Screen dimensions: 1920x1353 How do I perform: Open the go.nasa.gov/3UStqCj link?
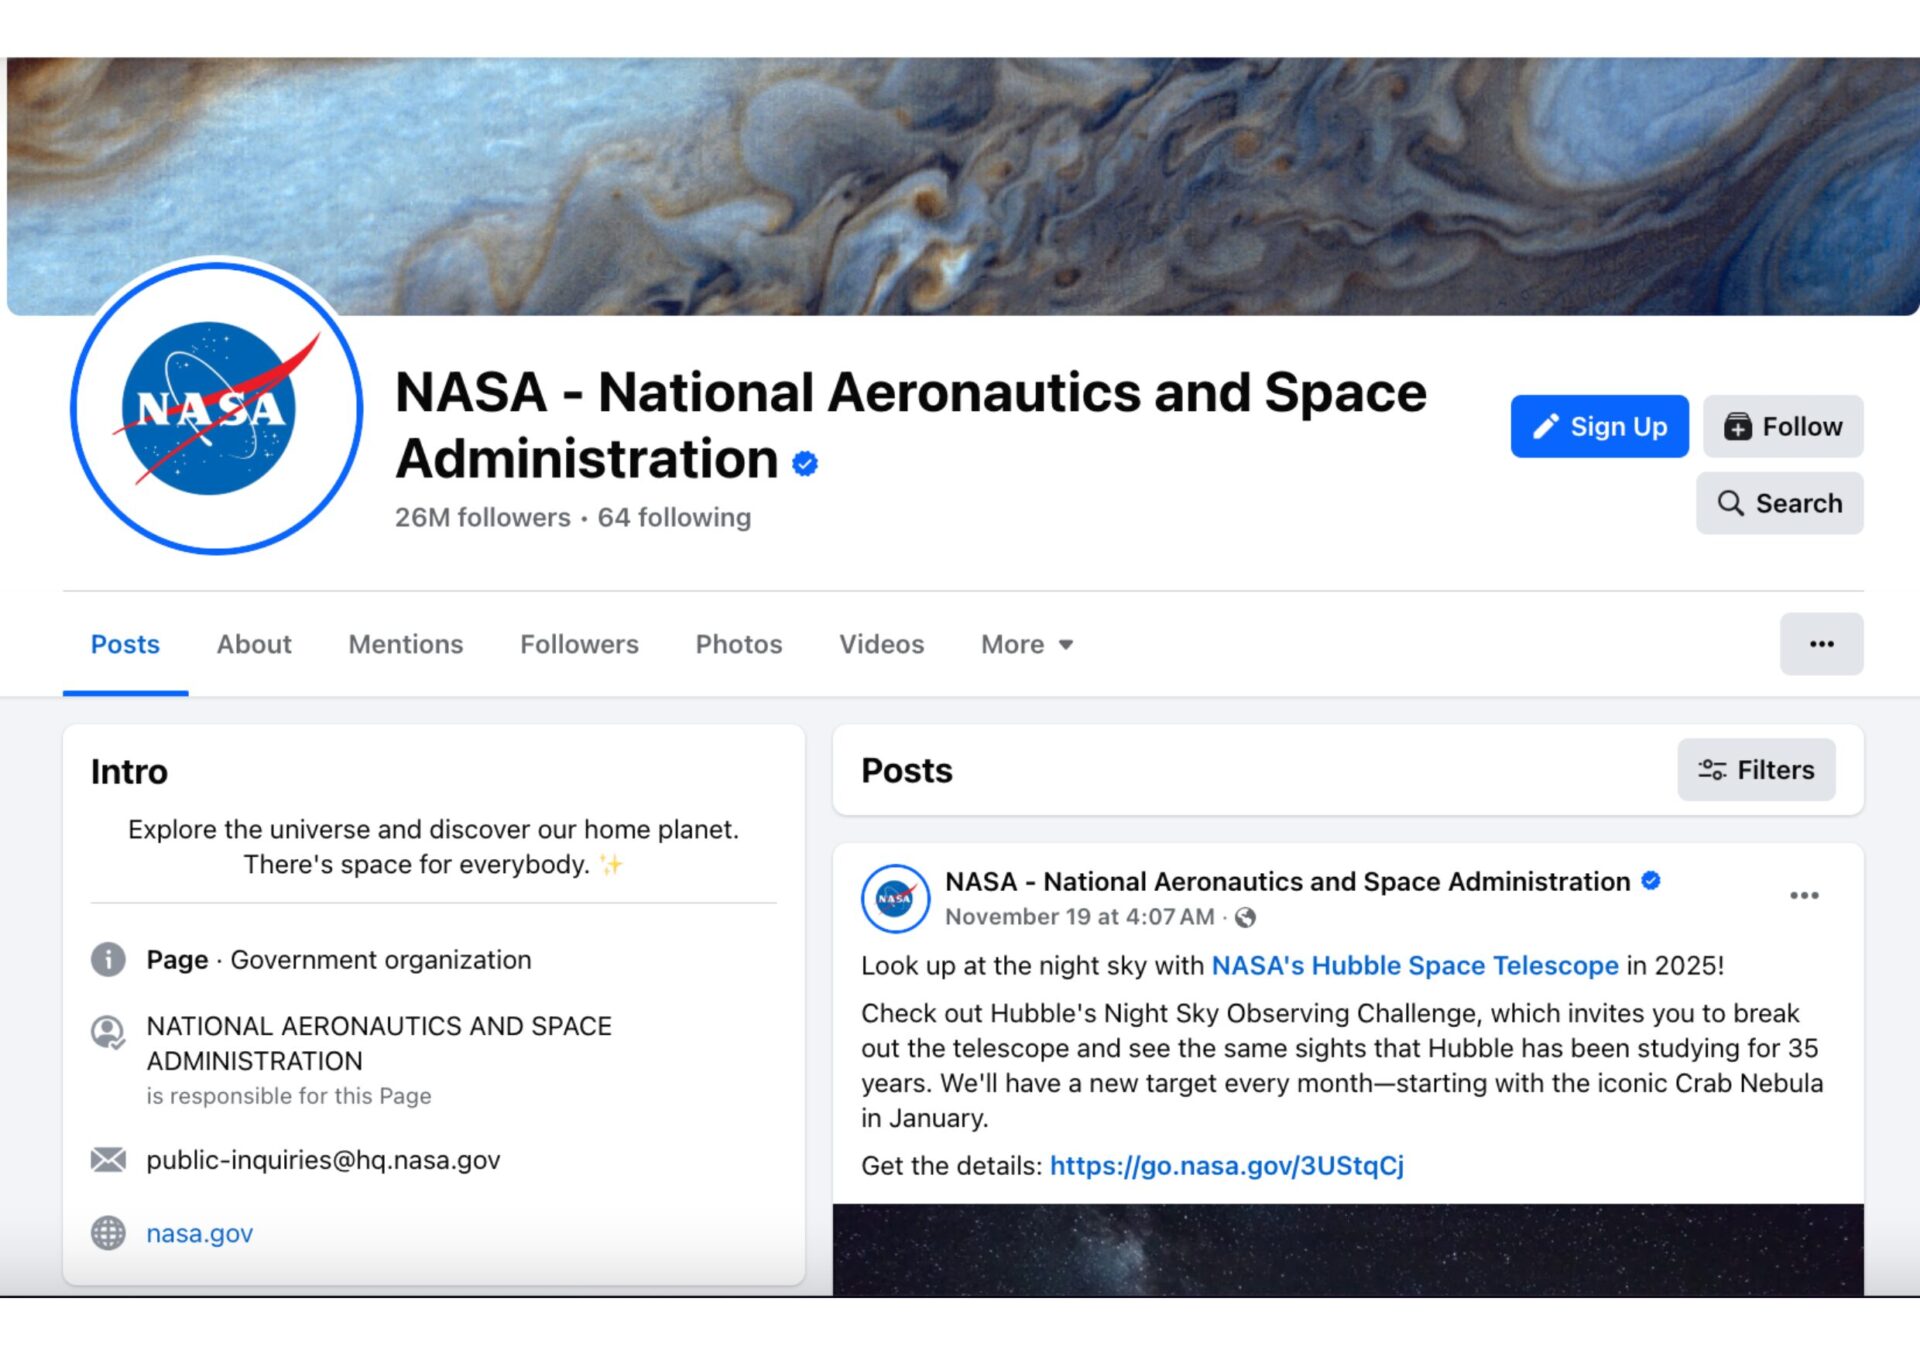(x=1227, y=1165)
